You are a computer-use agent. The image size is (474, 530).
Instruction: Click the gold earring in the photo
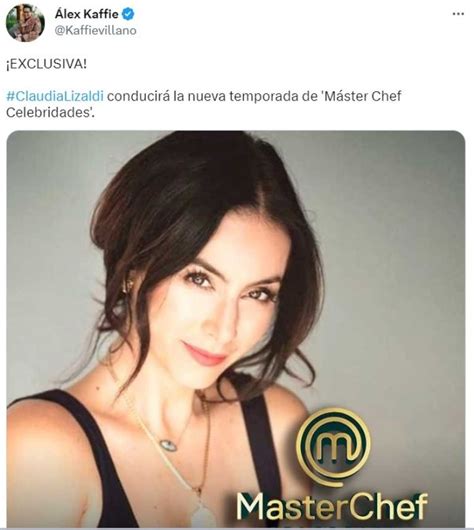click(x=128, y=286)
